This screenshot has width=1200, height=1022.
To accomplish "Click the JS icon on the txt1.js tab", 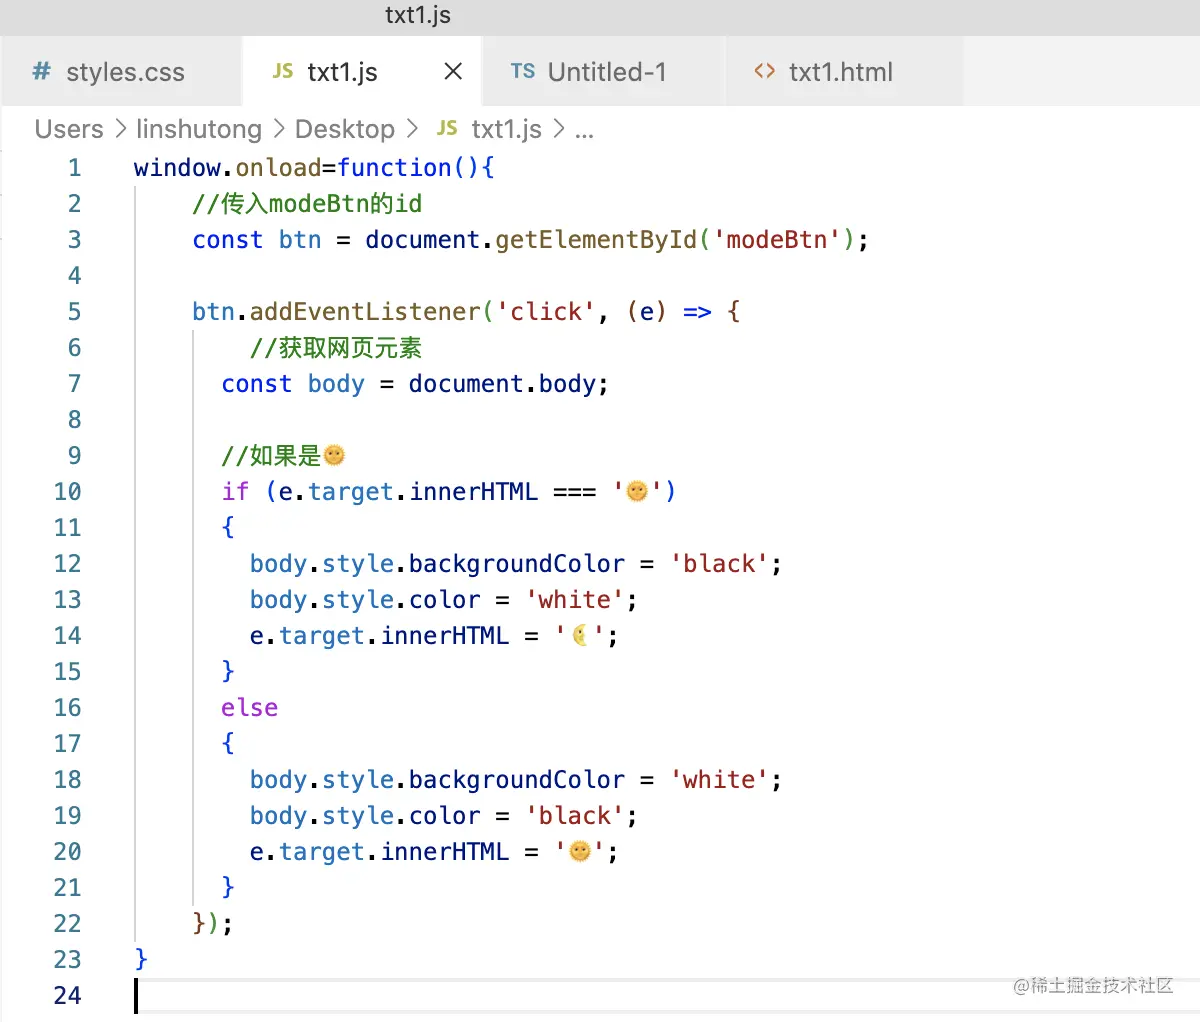I will [x=282, y=71].
